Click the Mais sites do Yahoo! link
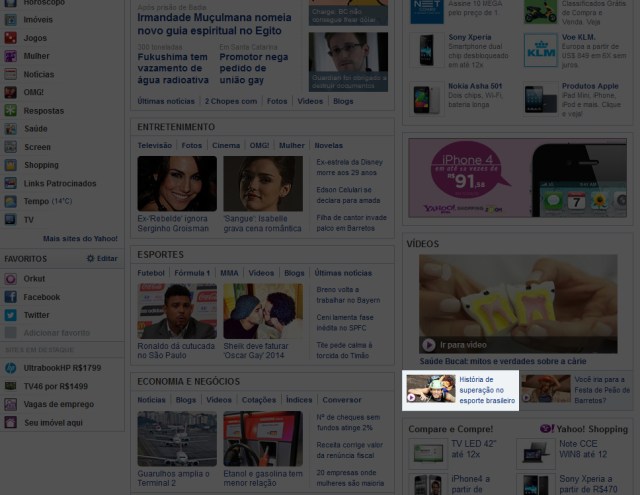The width and height of the screenshot is (640, 495). pos(80,239)
